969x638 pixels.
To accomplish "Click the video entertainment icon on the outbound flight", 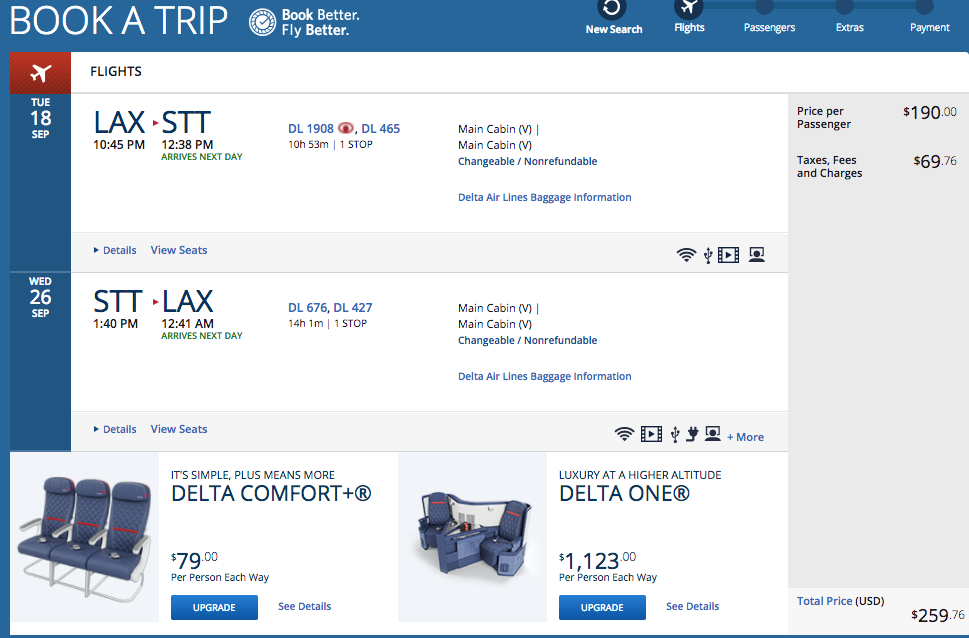I will [728, 254].
